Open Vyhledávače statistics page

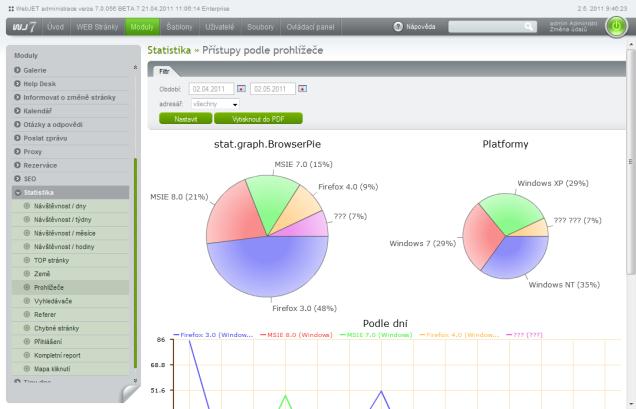pyautogui.click(x=53, y=301)
